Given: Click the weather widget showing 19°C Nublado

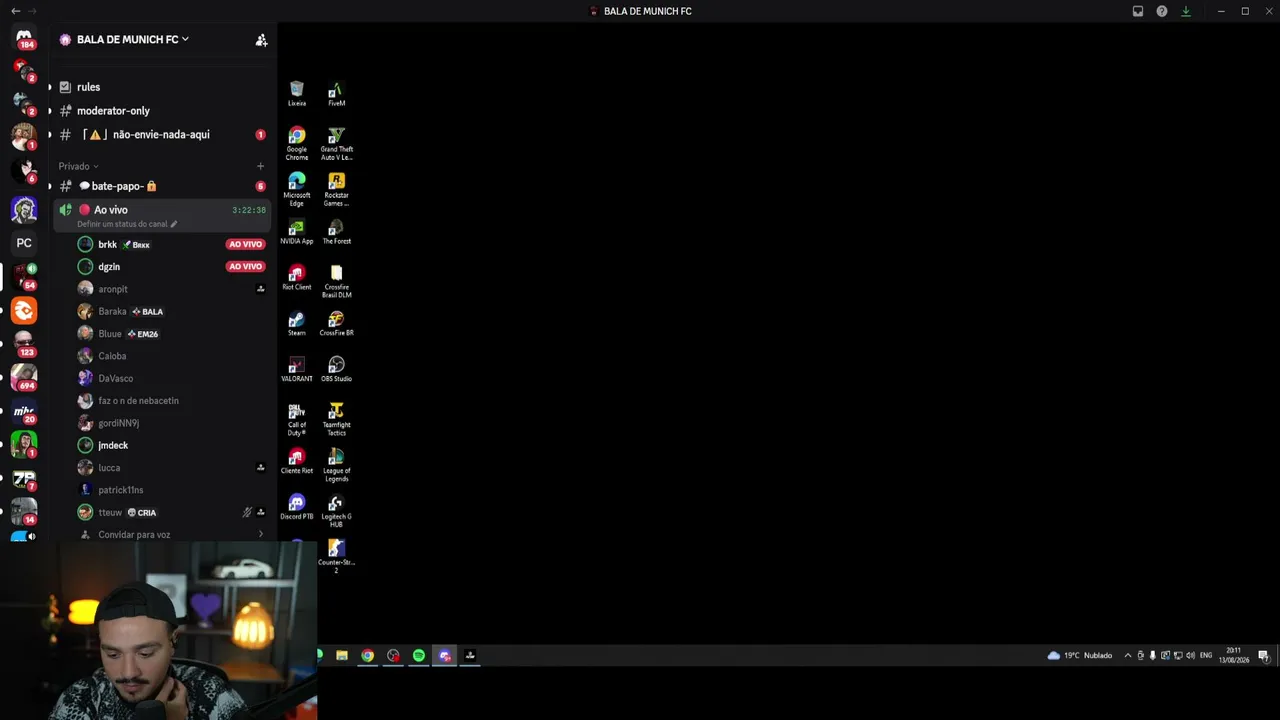Looking at the screenshot, I should click(1080, 656).
